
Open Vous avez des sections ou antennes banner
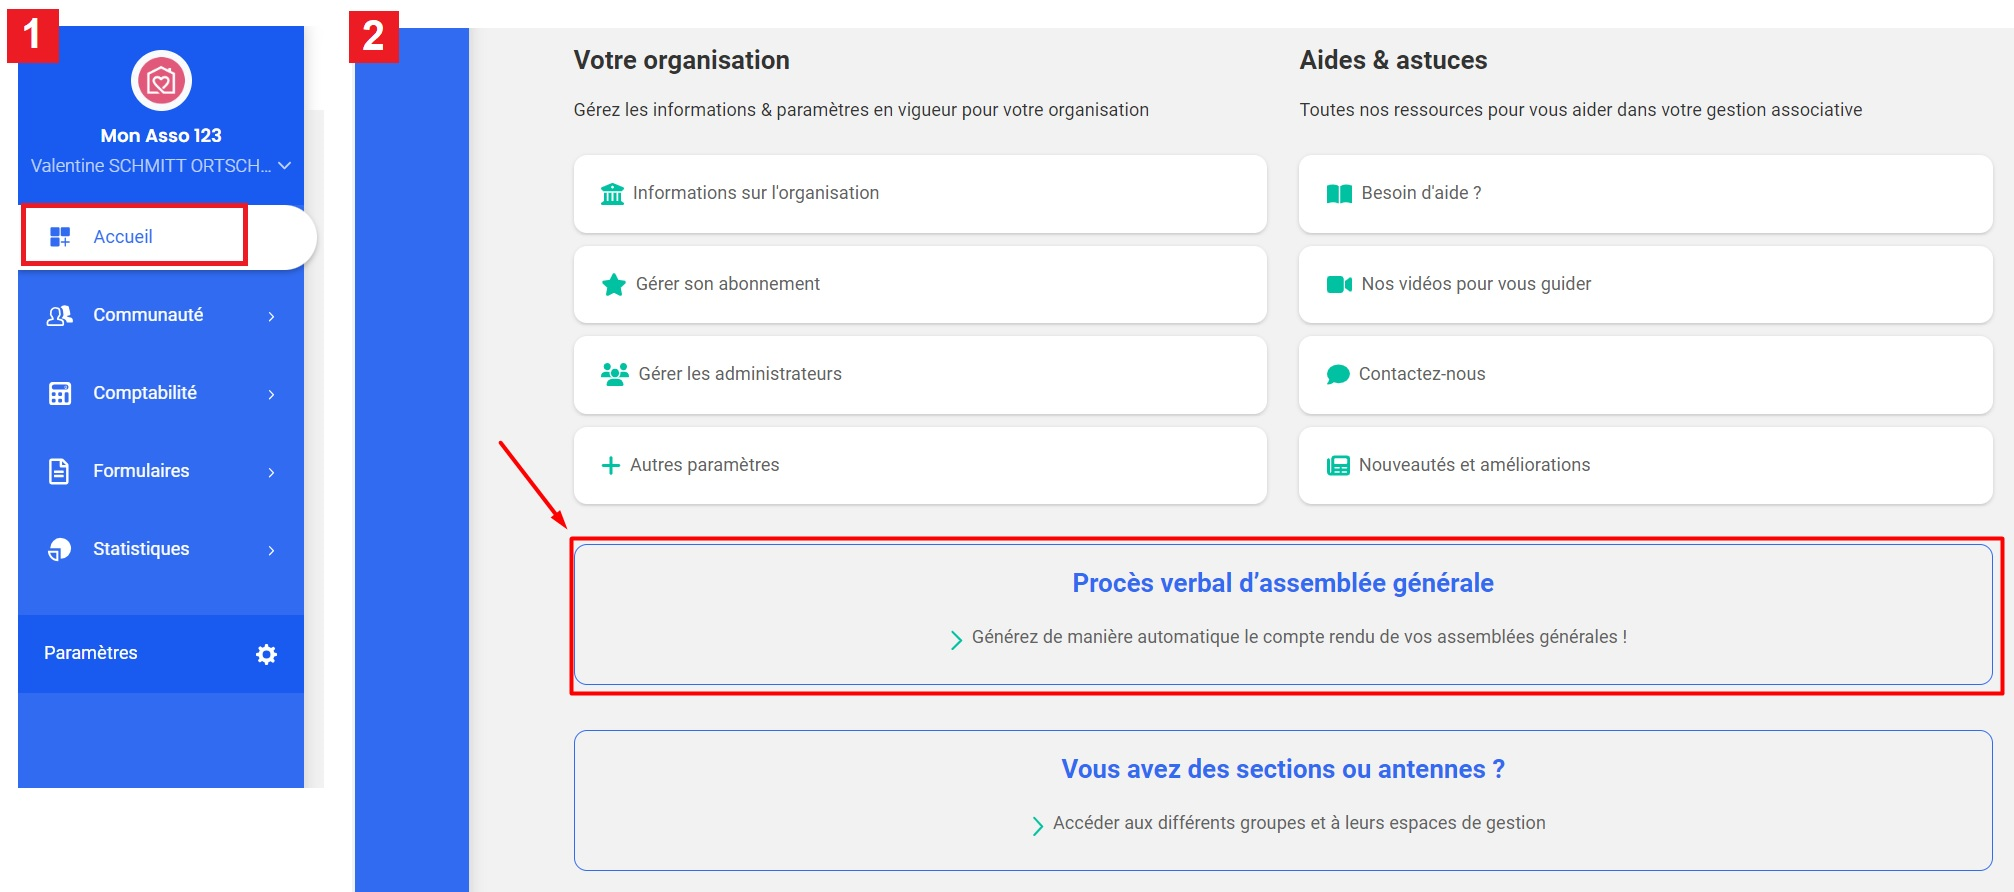coord(1283,800)
